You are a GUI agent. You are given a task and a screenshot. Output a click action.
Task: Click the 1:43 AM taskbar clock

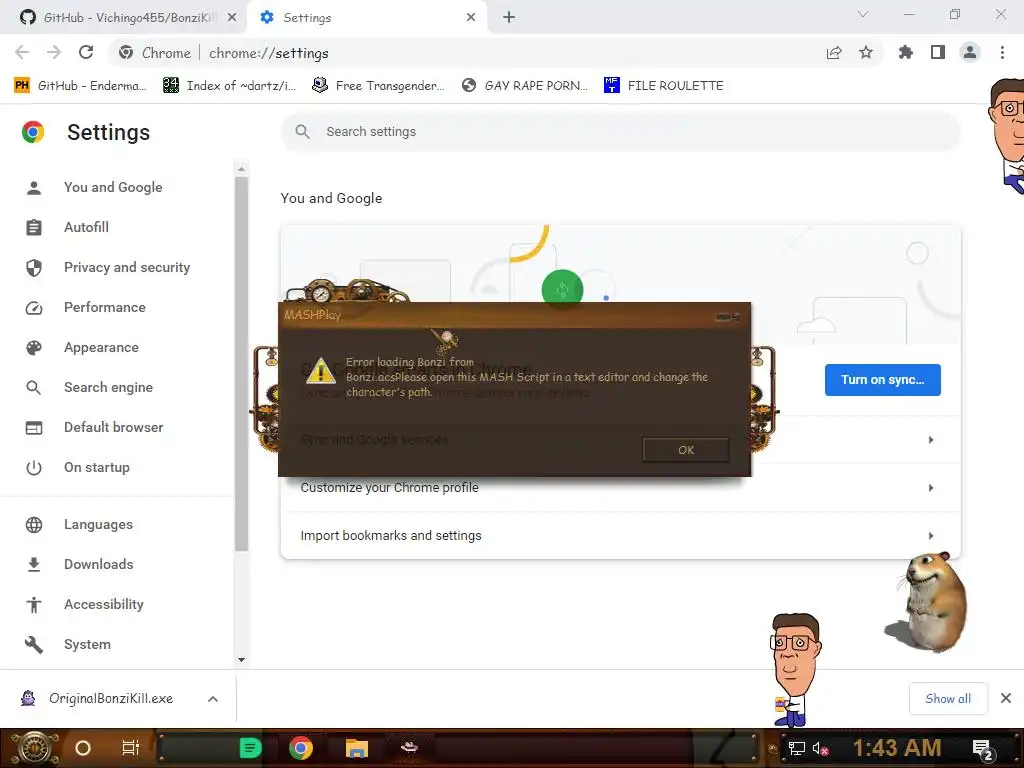coord(897,748)
